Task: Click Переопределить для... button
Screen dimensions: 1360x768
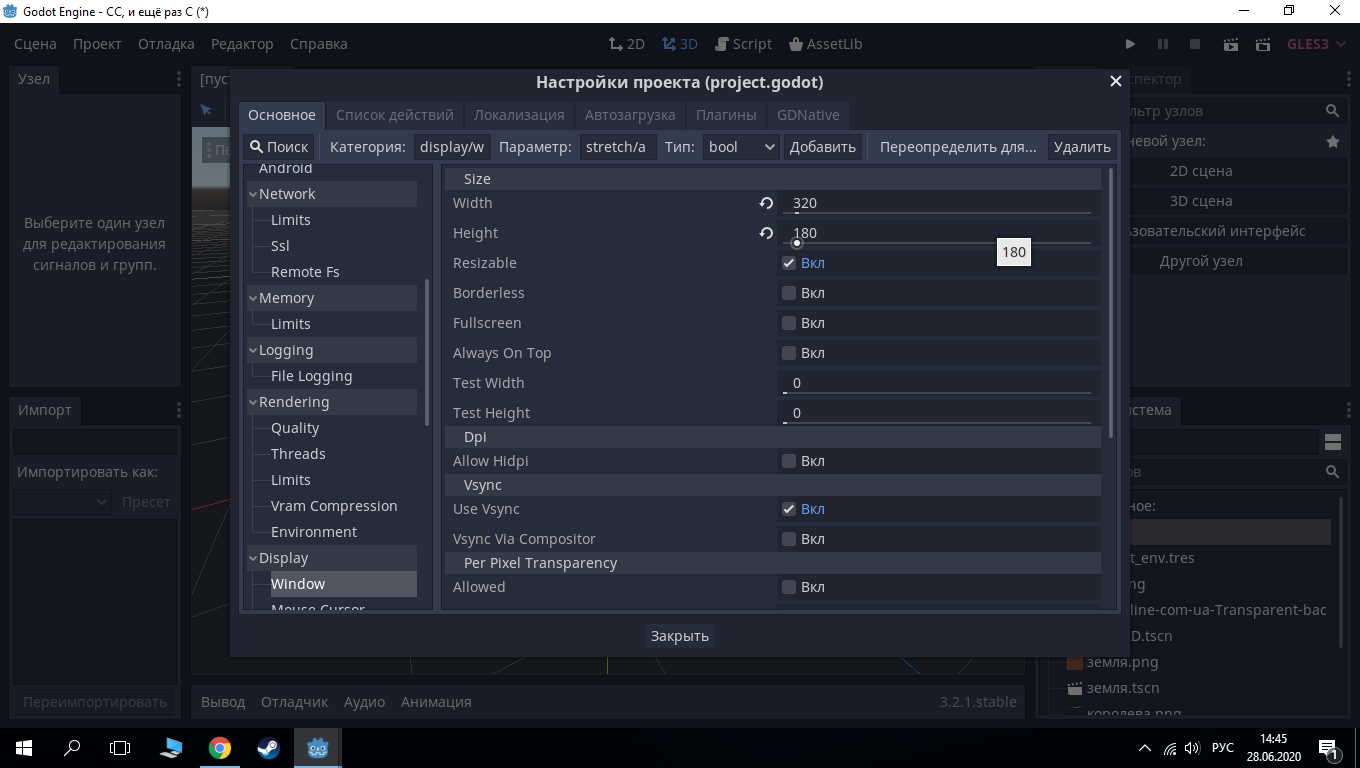Action: pos(958,147)
